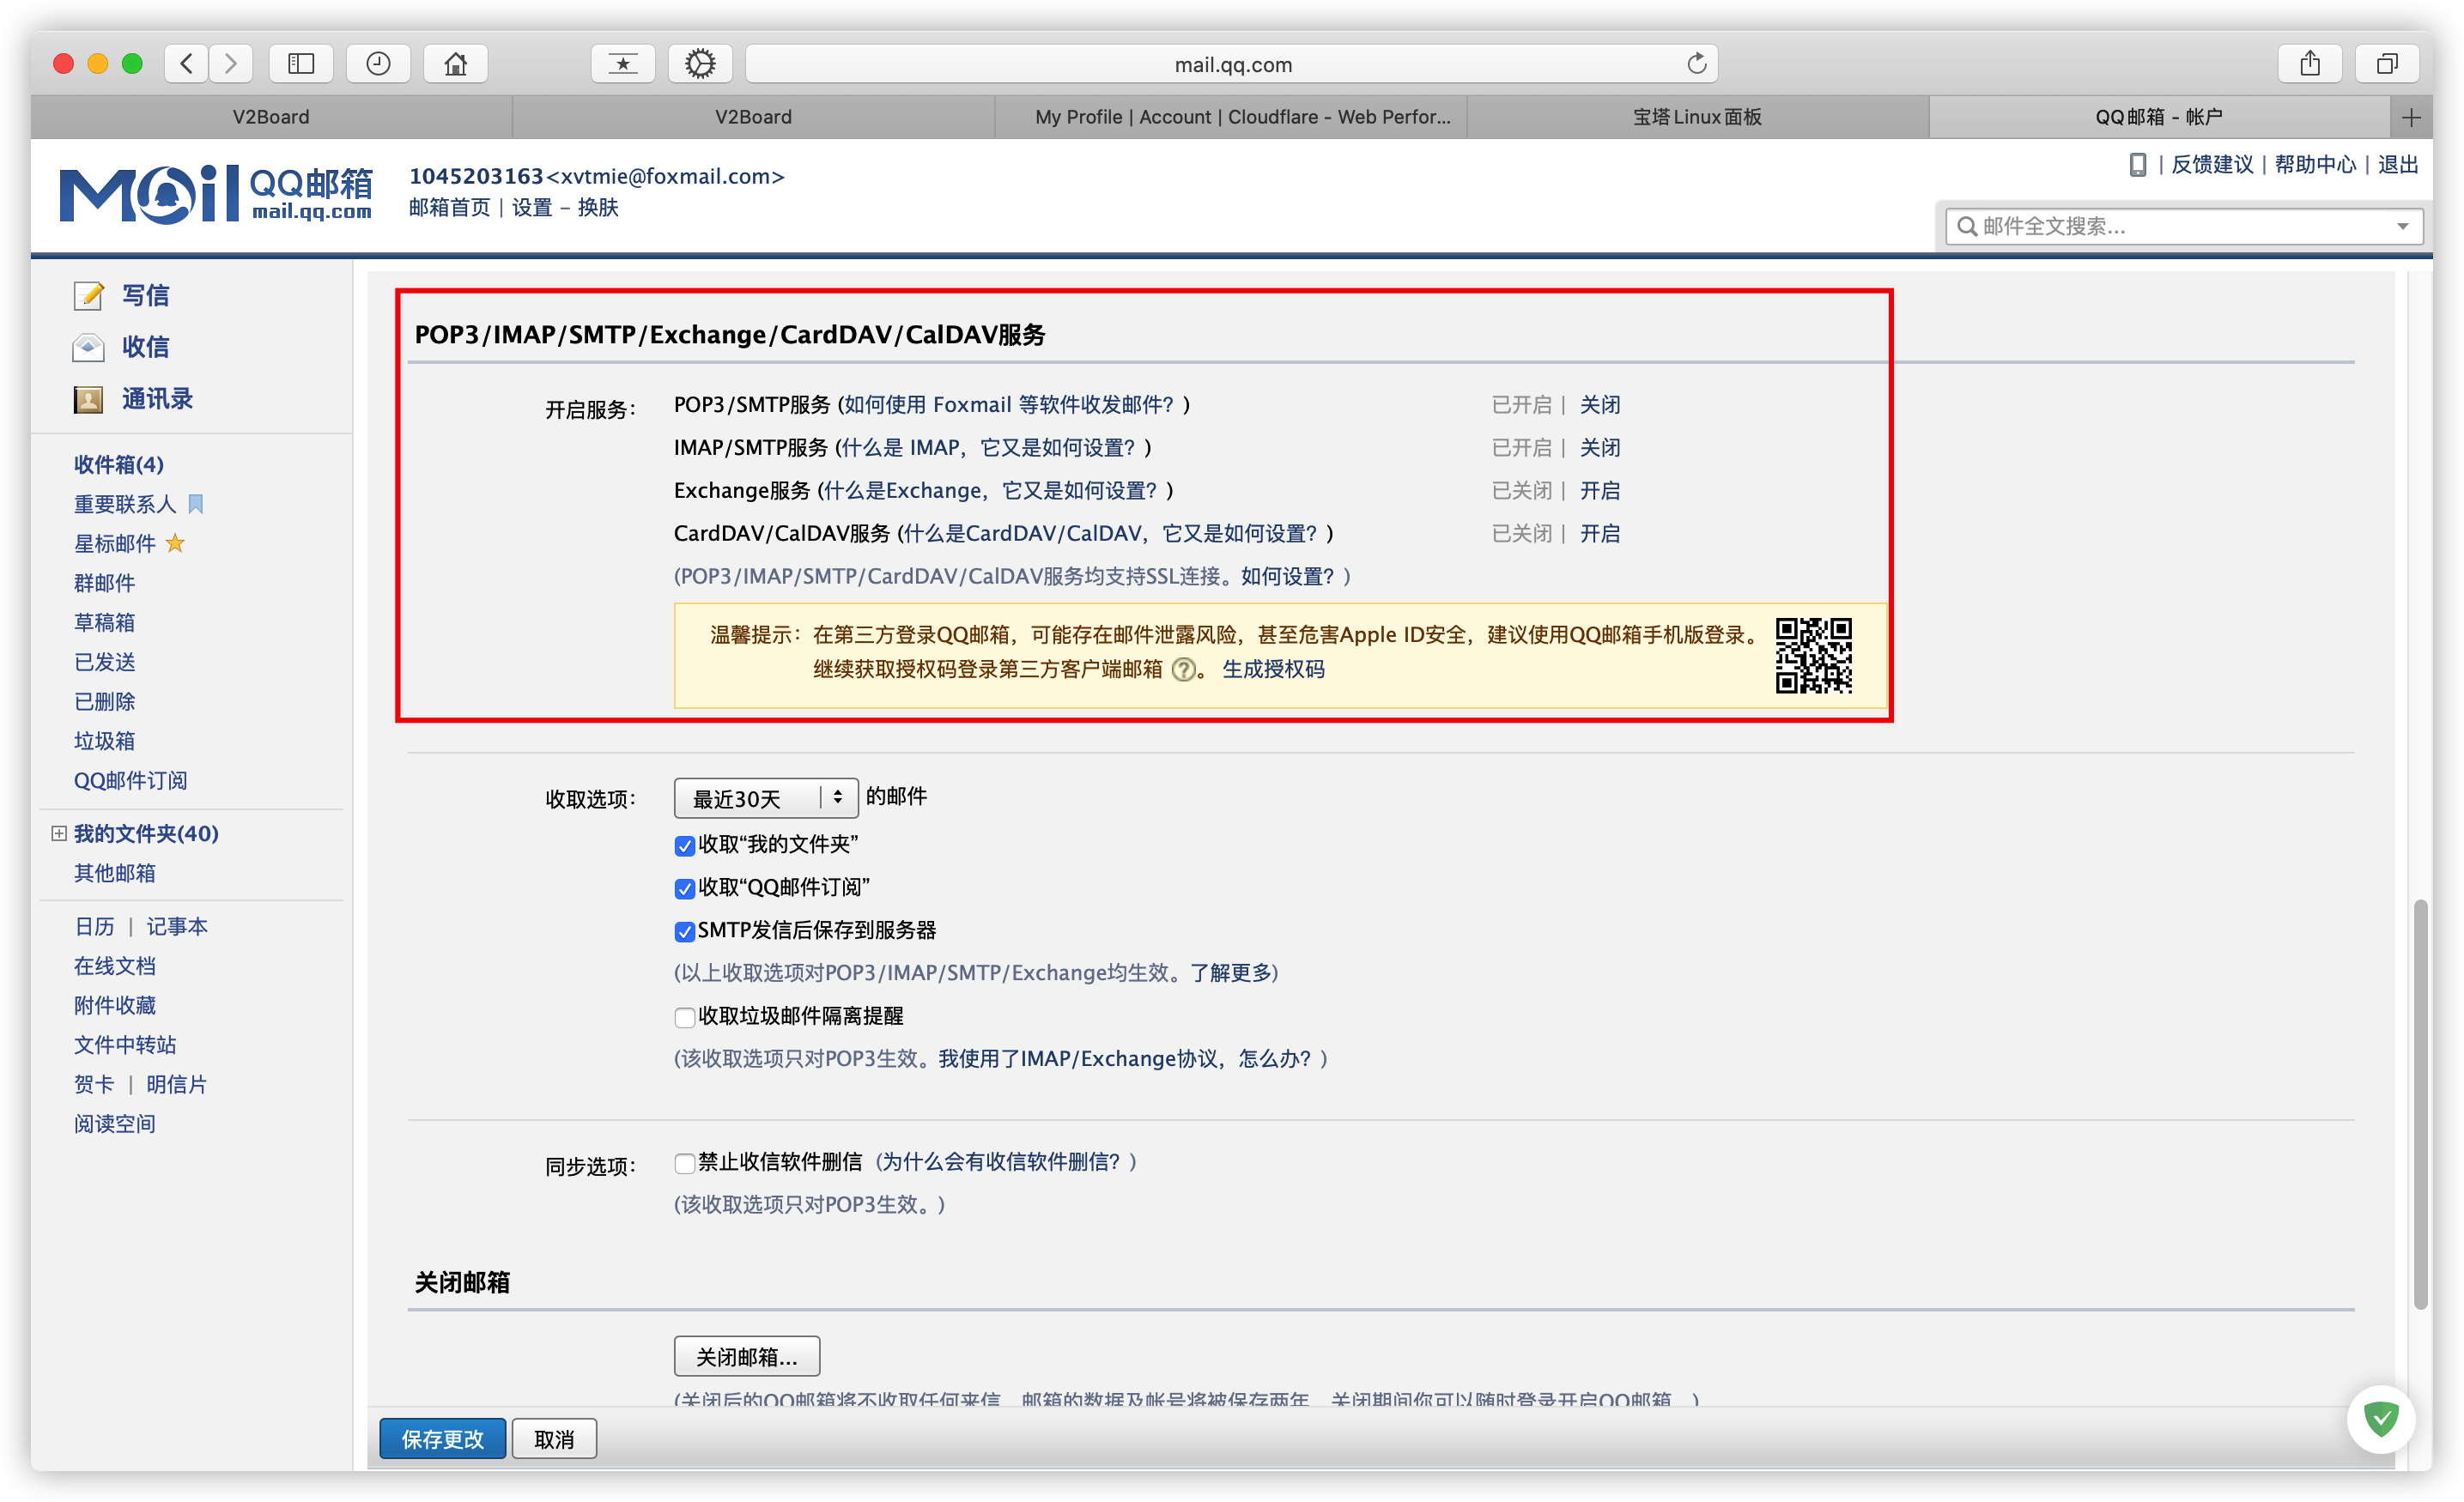Show the tab overview icon
The width and height of the screenshot is (2464, 1502).
(x=2387, y=64)
